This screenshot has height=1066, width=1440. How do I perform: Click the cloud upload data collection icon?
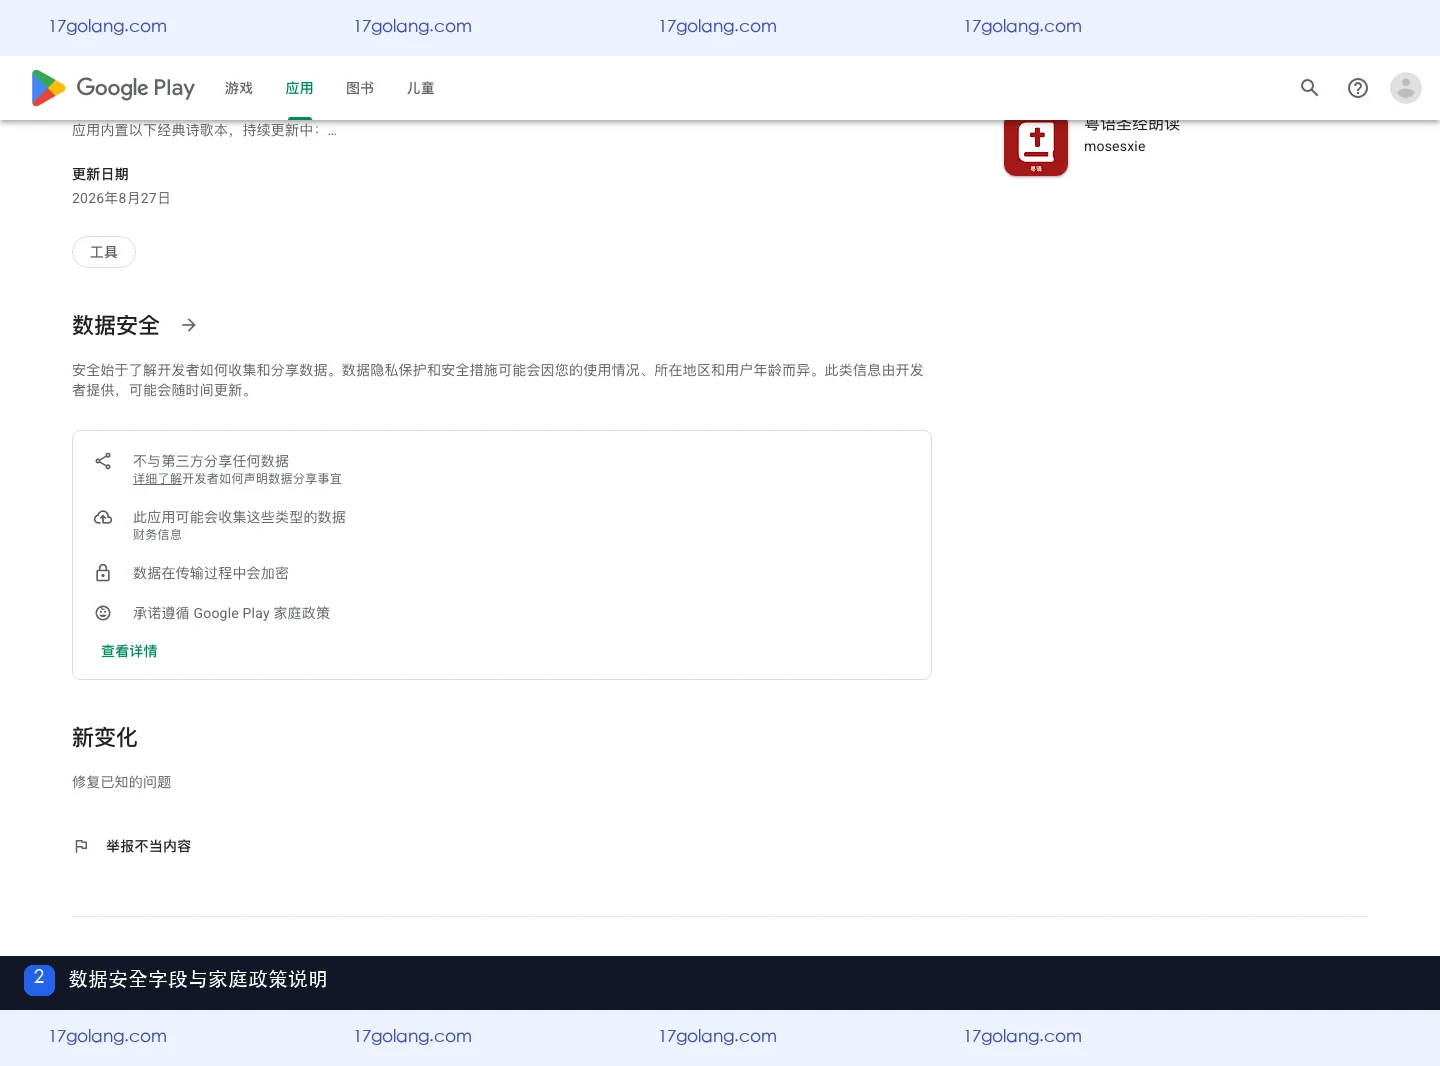[x=103, y=517]
